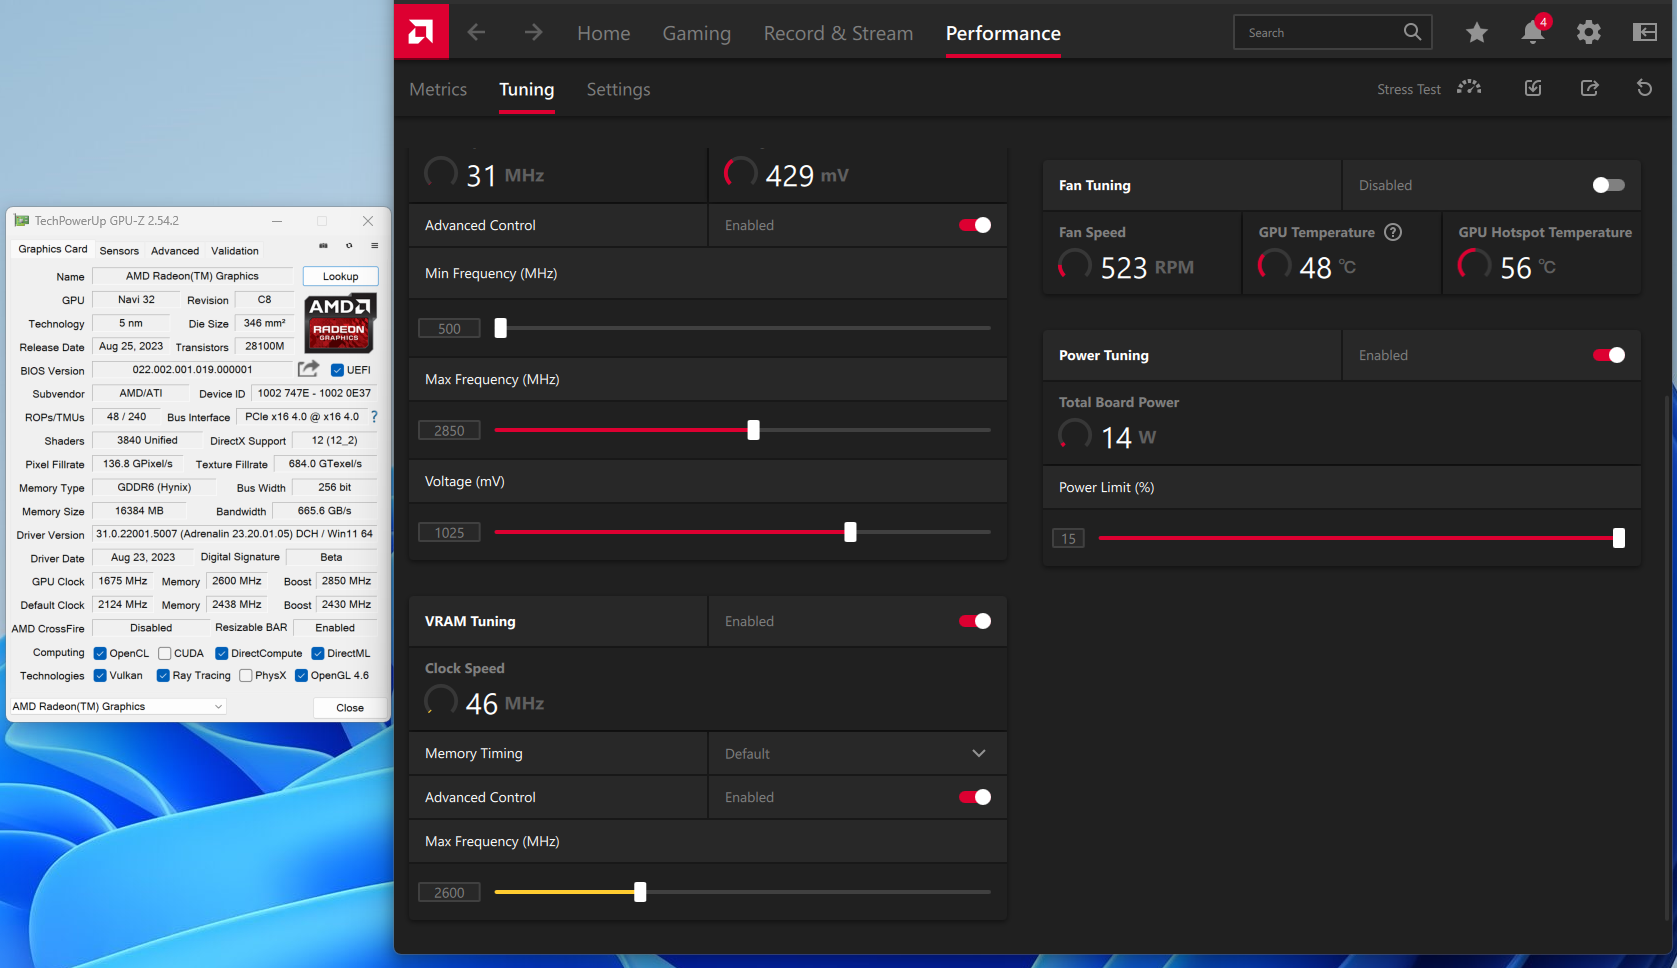Click the Voltage slider handle
Screen dimensions: 1677x968
[x=851, y=532]
